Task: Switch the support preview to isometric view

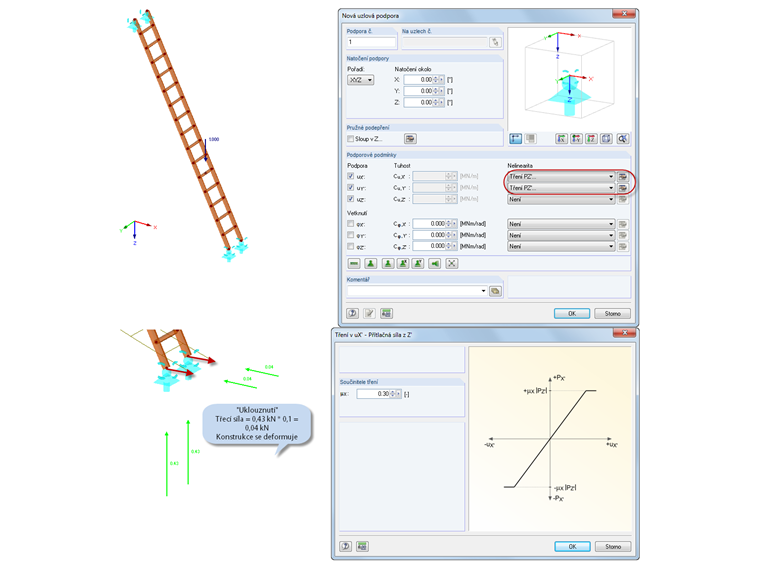Action: click(x=606, y=139)
